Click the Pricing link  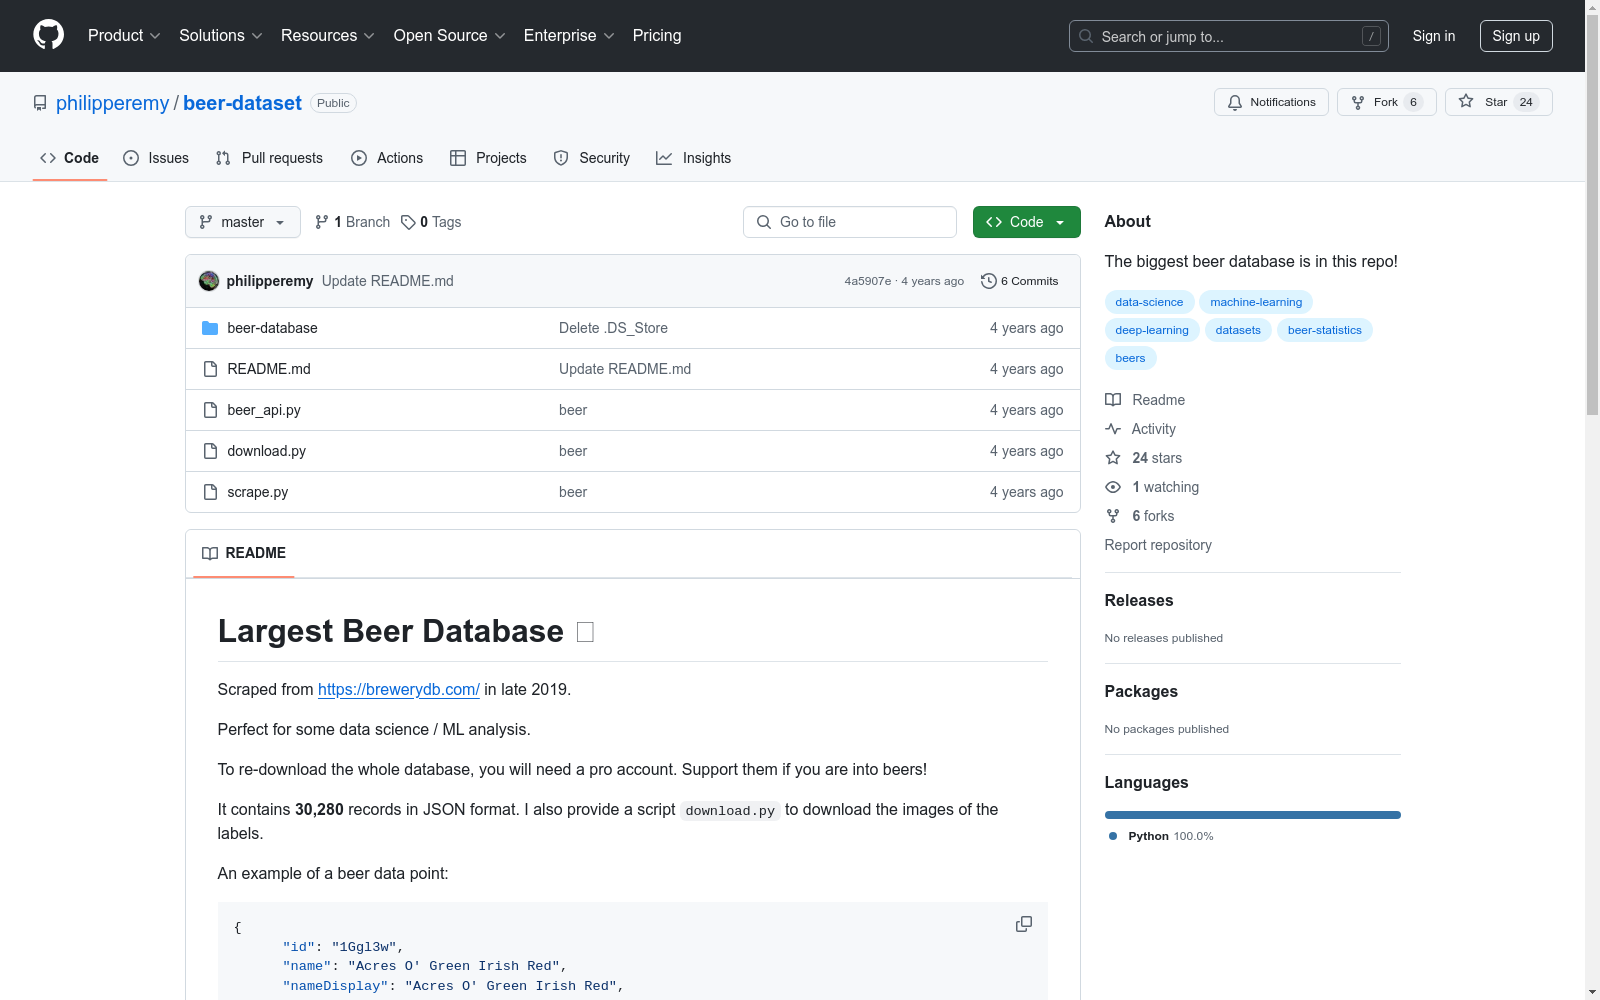(x=657, y=35)
